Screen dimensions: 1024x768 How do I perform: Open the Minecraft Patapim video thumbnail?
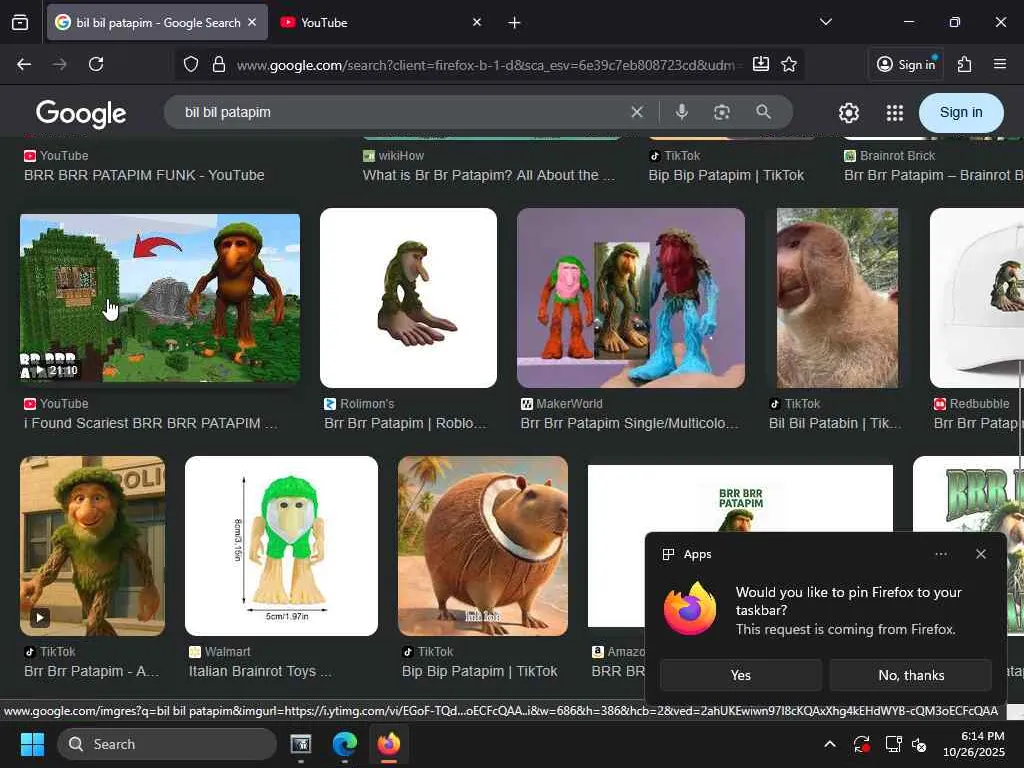160,298
